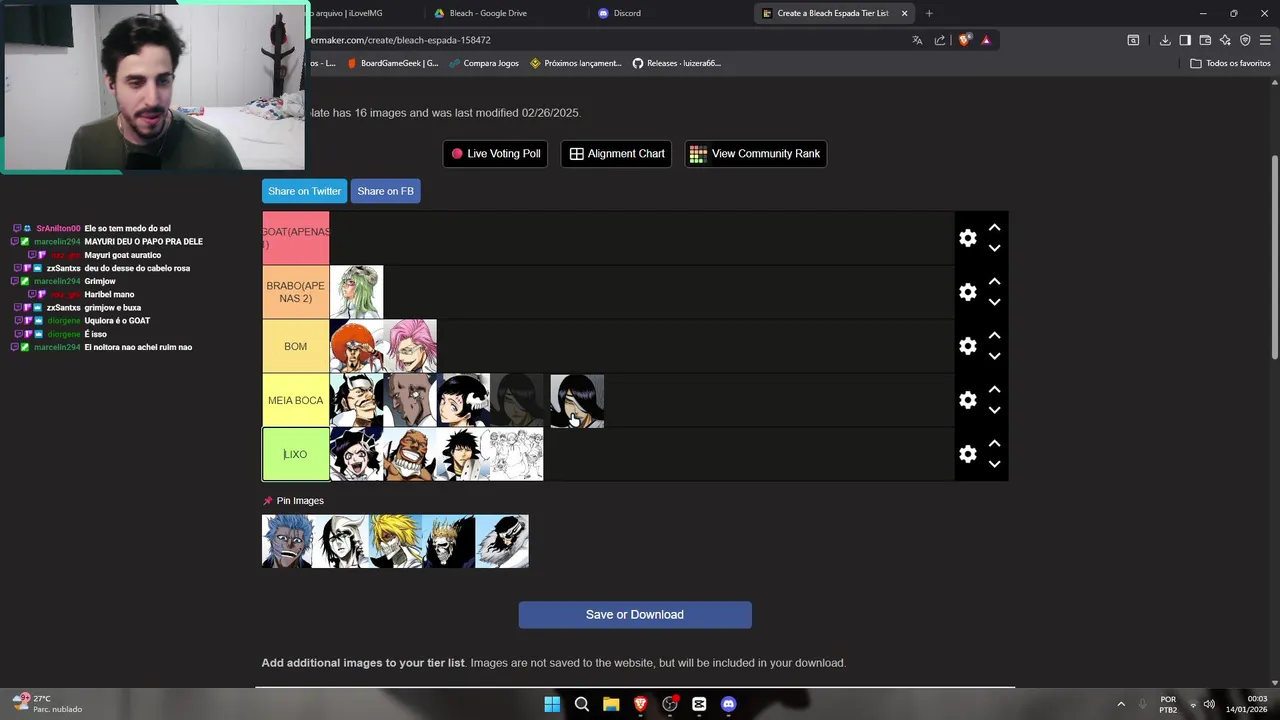Click the address bar URL

coord(401,40)
